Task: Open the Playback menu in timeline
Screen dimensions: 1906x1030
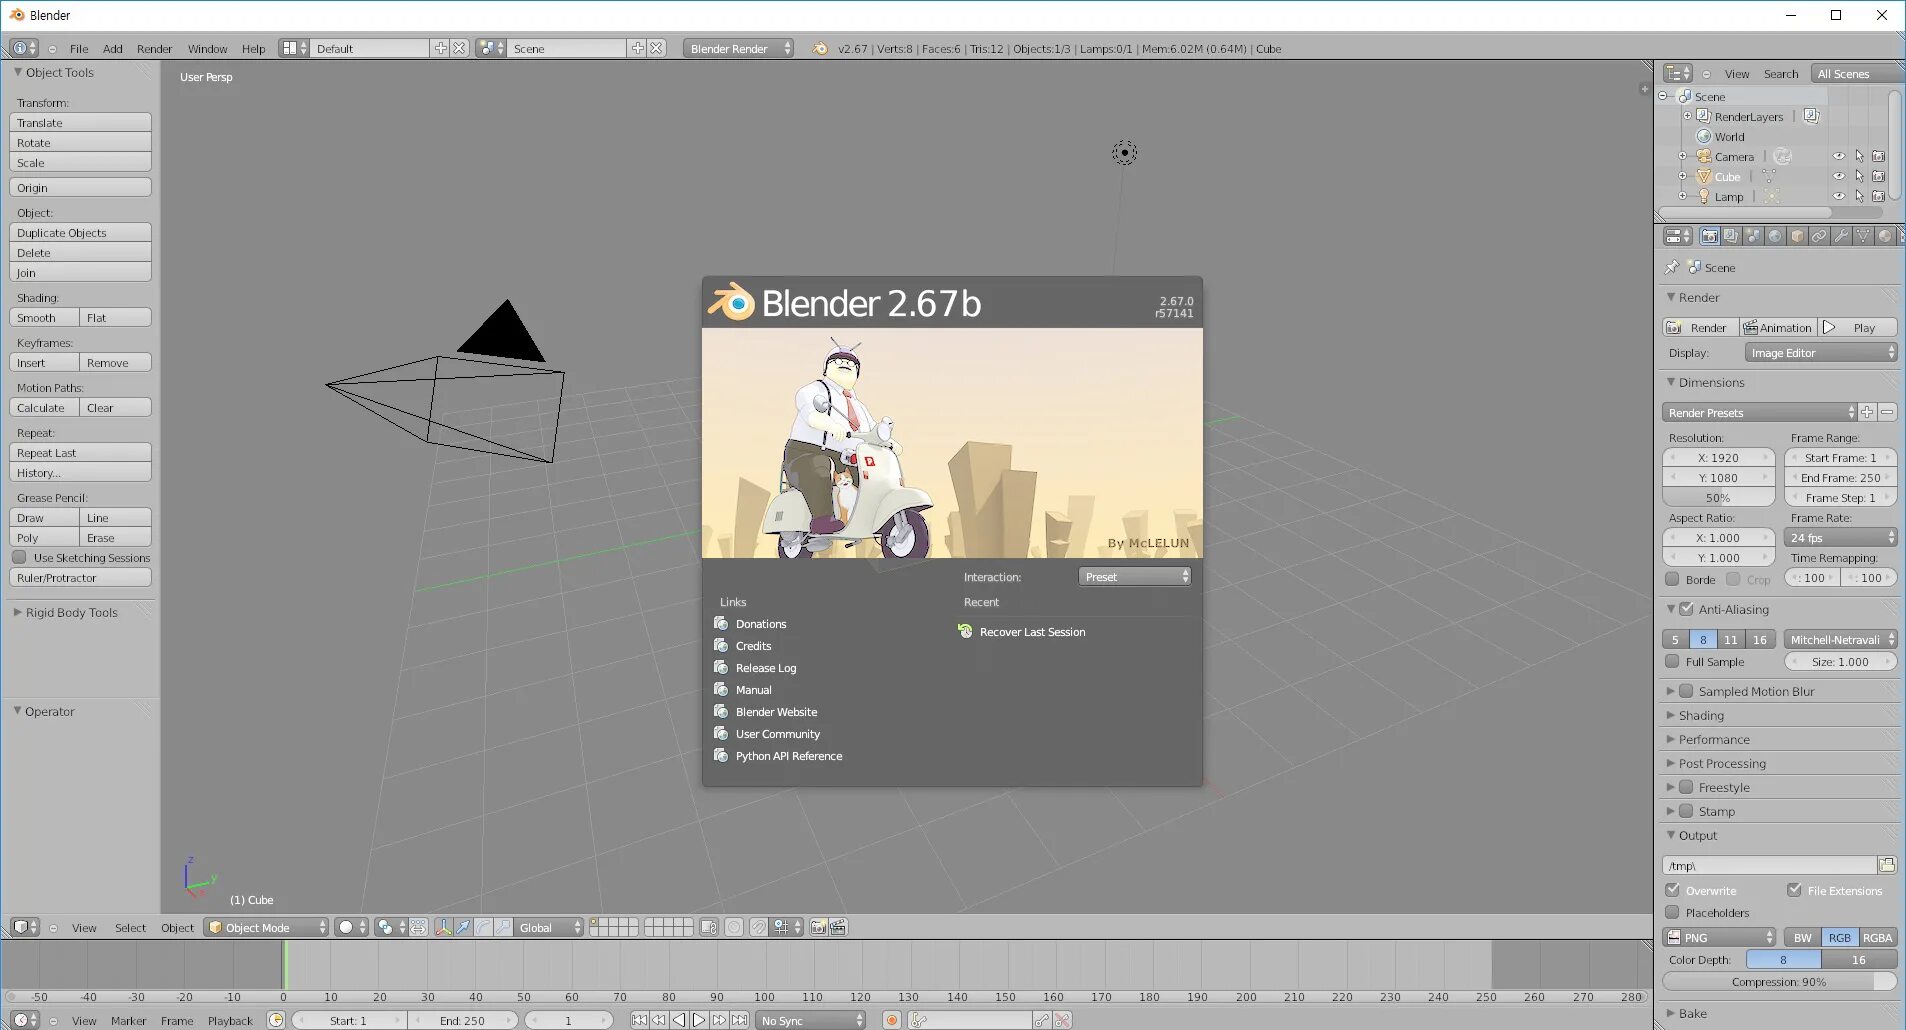Action: pyautogui.click(x=230, y=1021)
